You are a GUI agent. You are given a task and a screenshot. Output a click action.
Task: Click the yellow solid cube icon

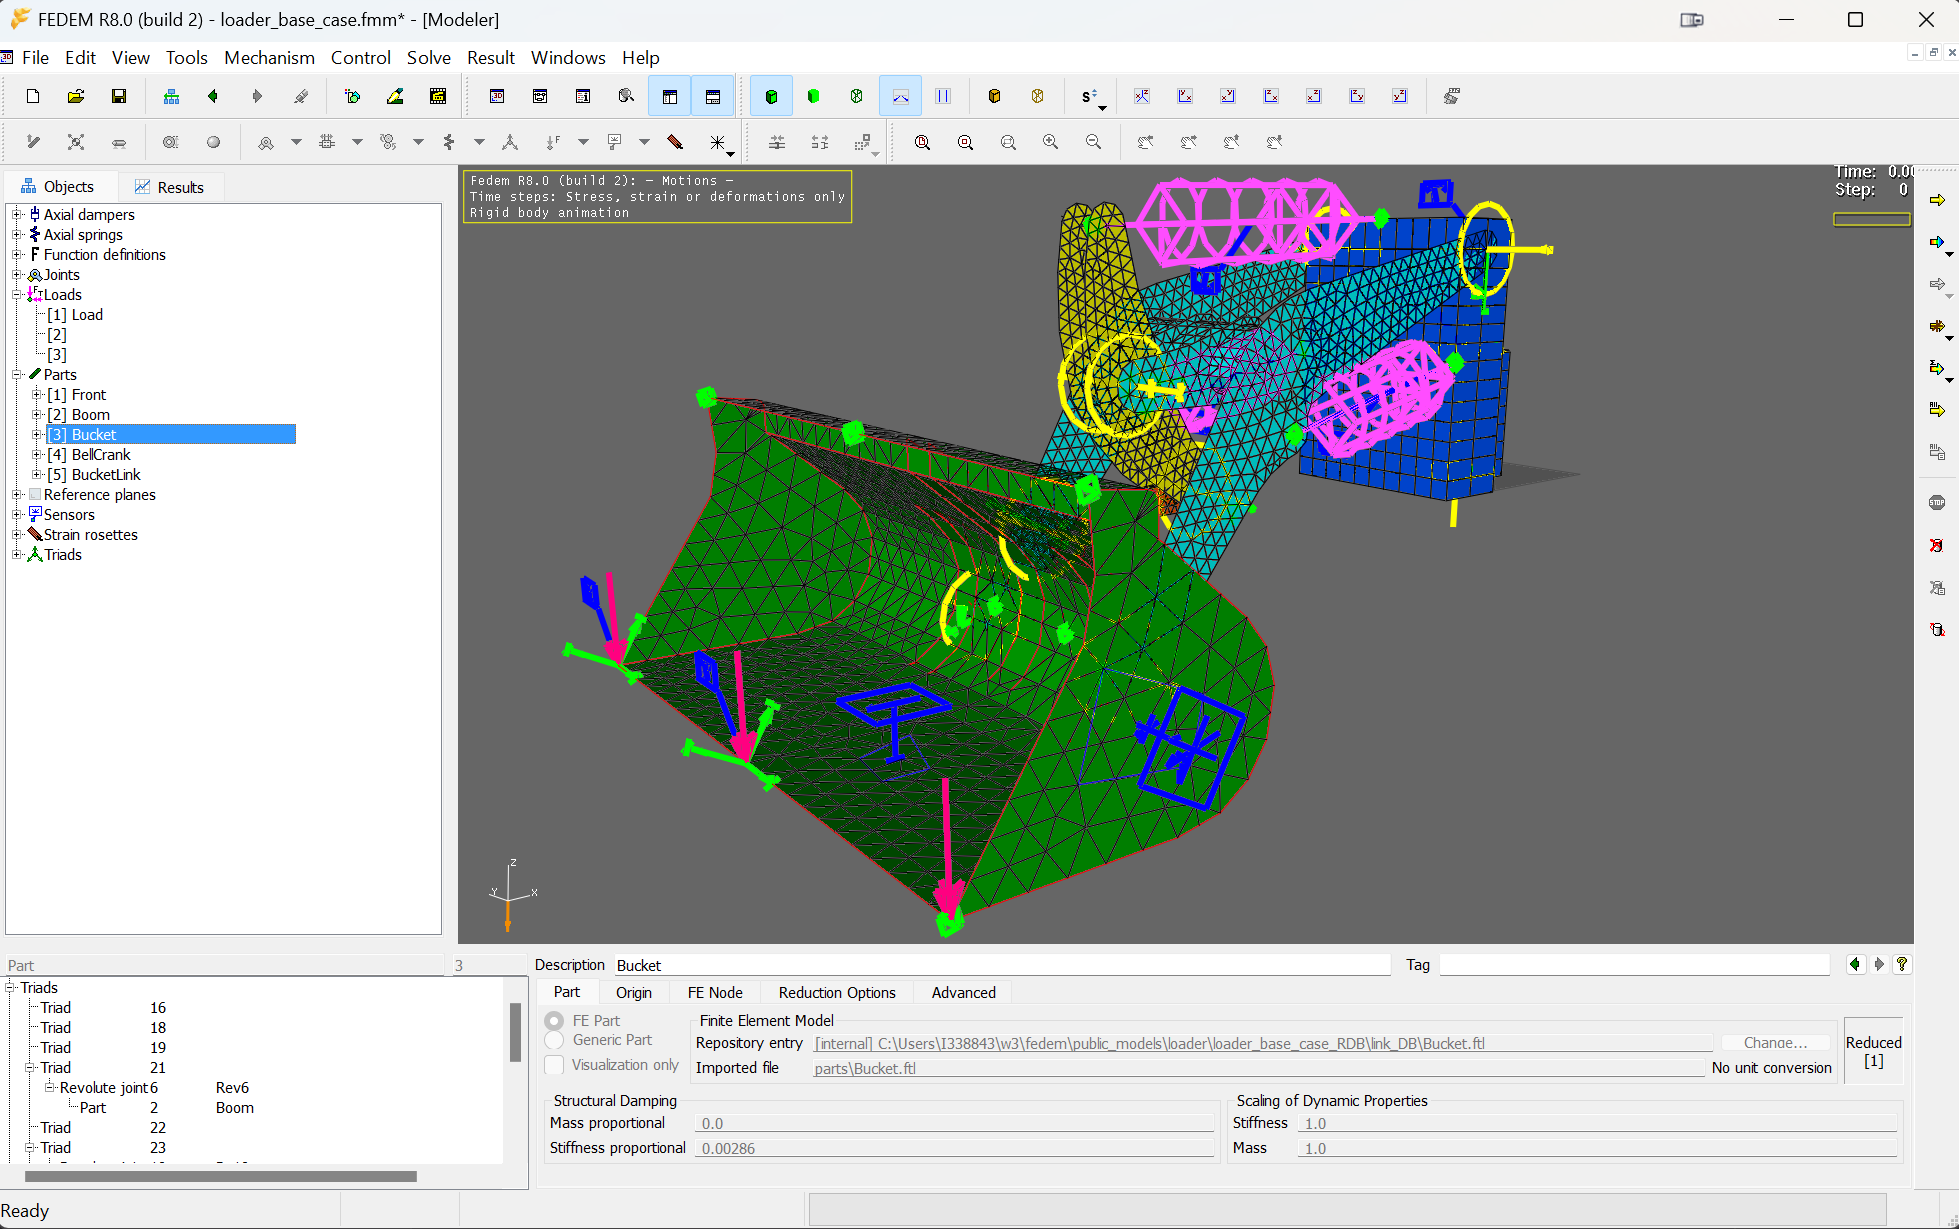point(994,96)
